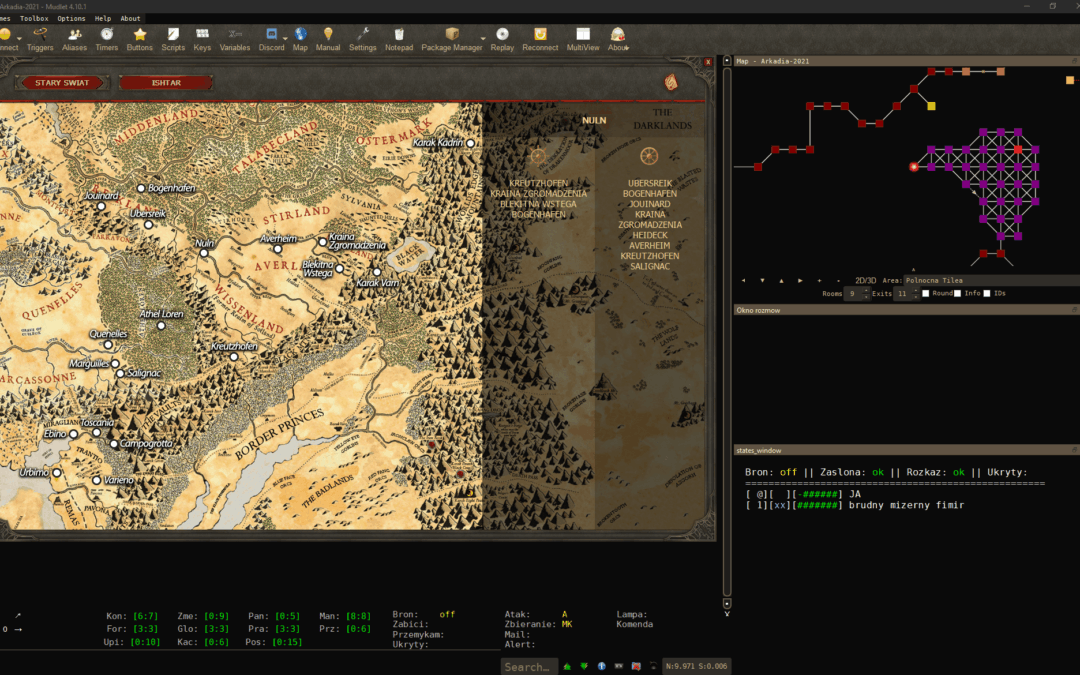Open the About menu
1080x675 pixels.
(130, 19)
